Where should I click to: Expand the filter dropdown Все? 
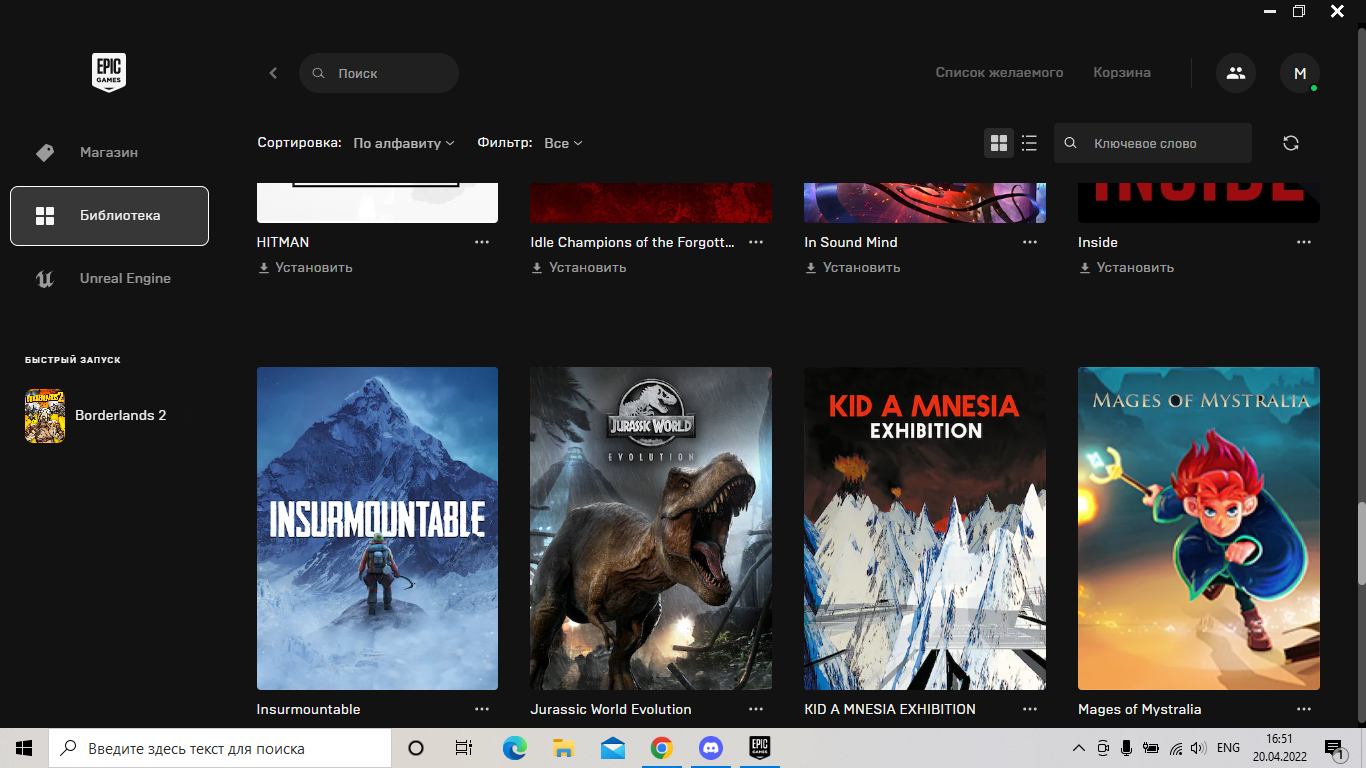point(563,143)
